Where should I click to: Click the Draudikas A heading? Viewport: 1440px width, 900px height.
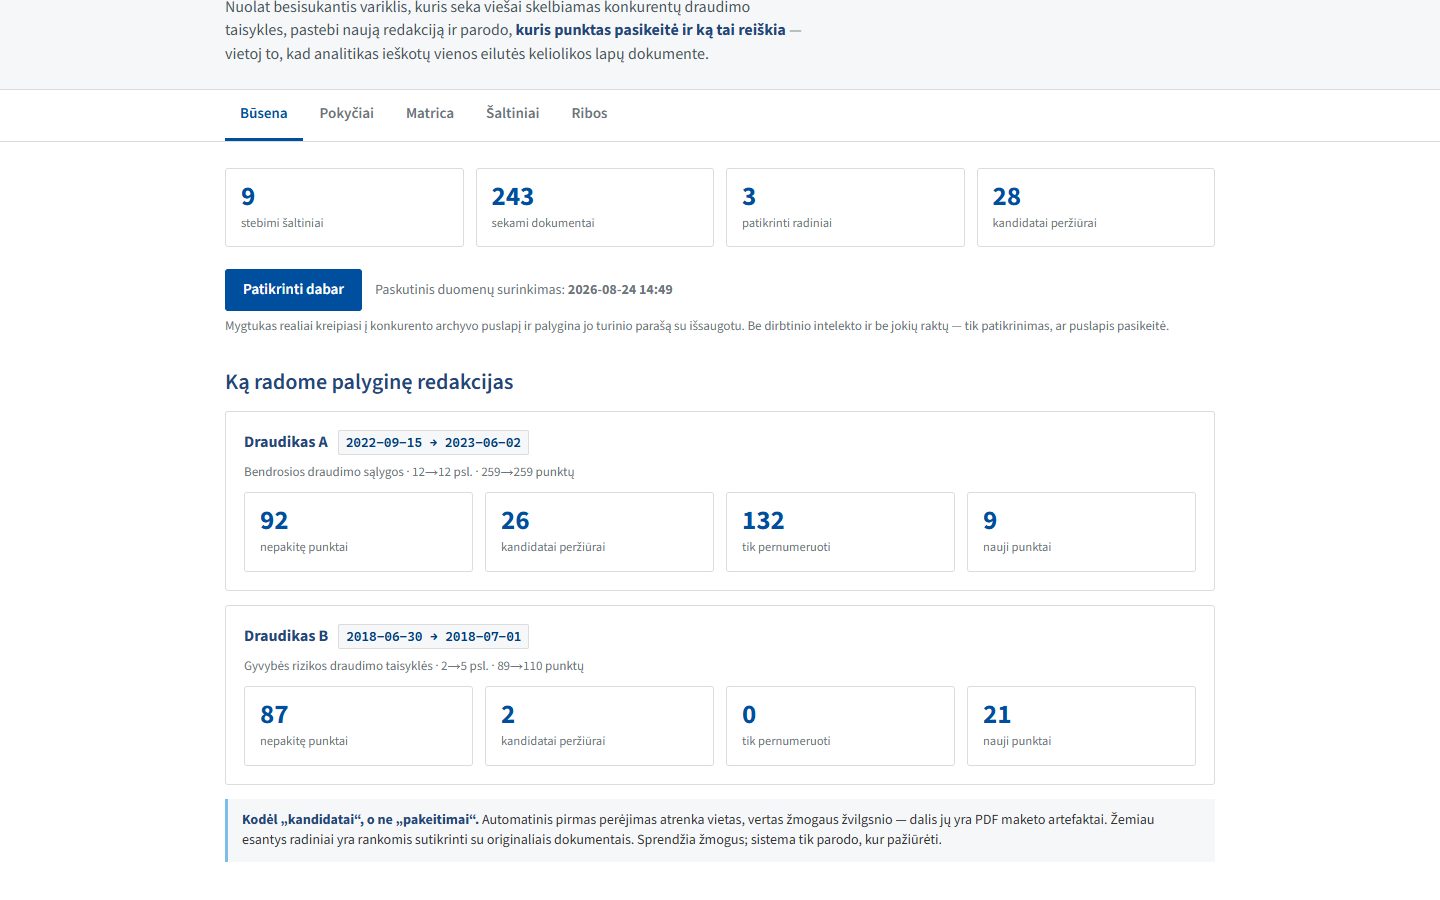(286, 442)
